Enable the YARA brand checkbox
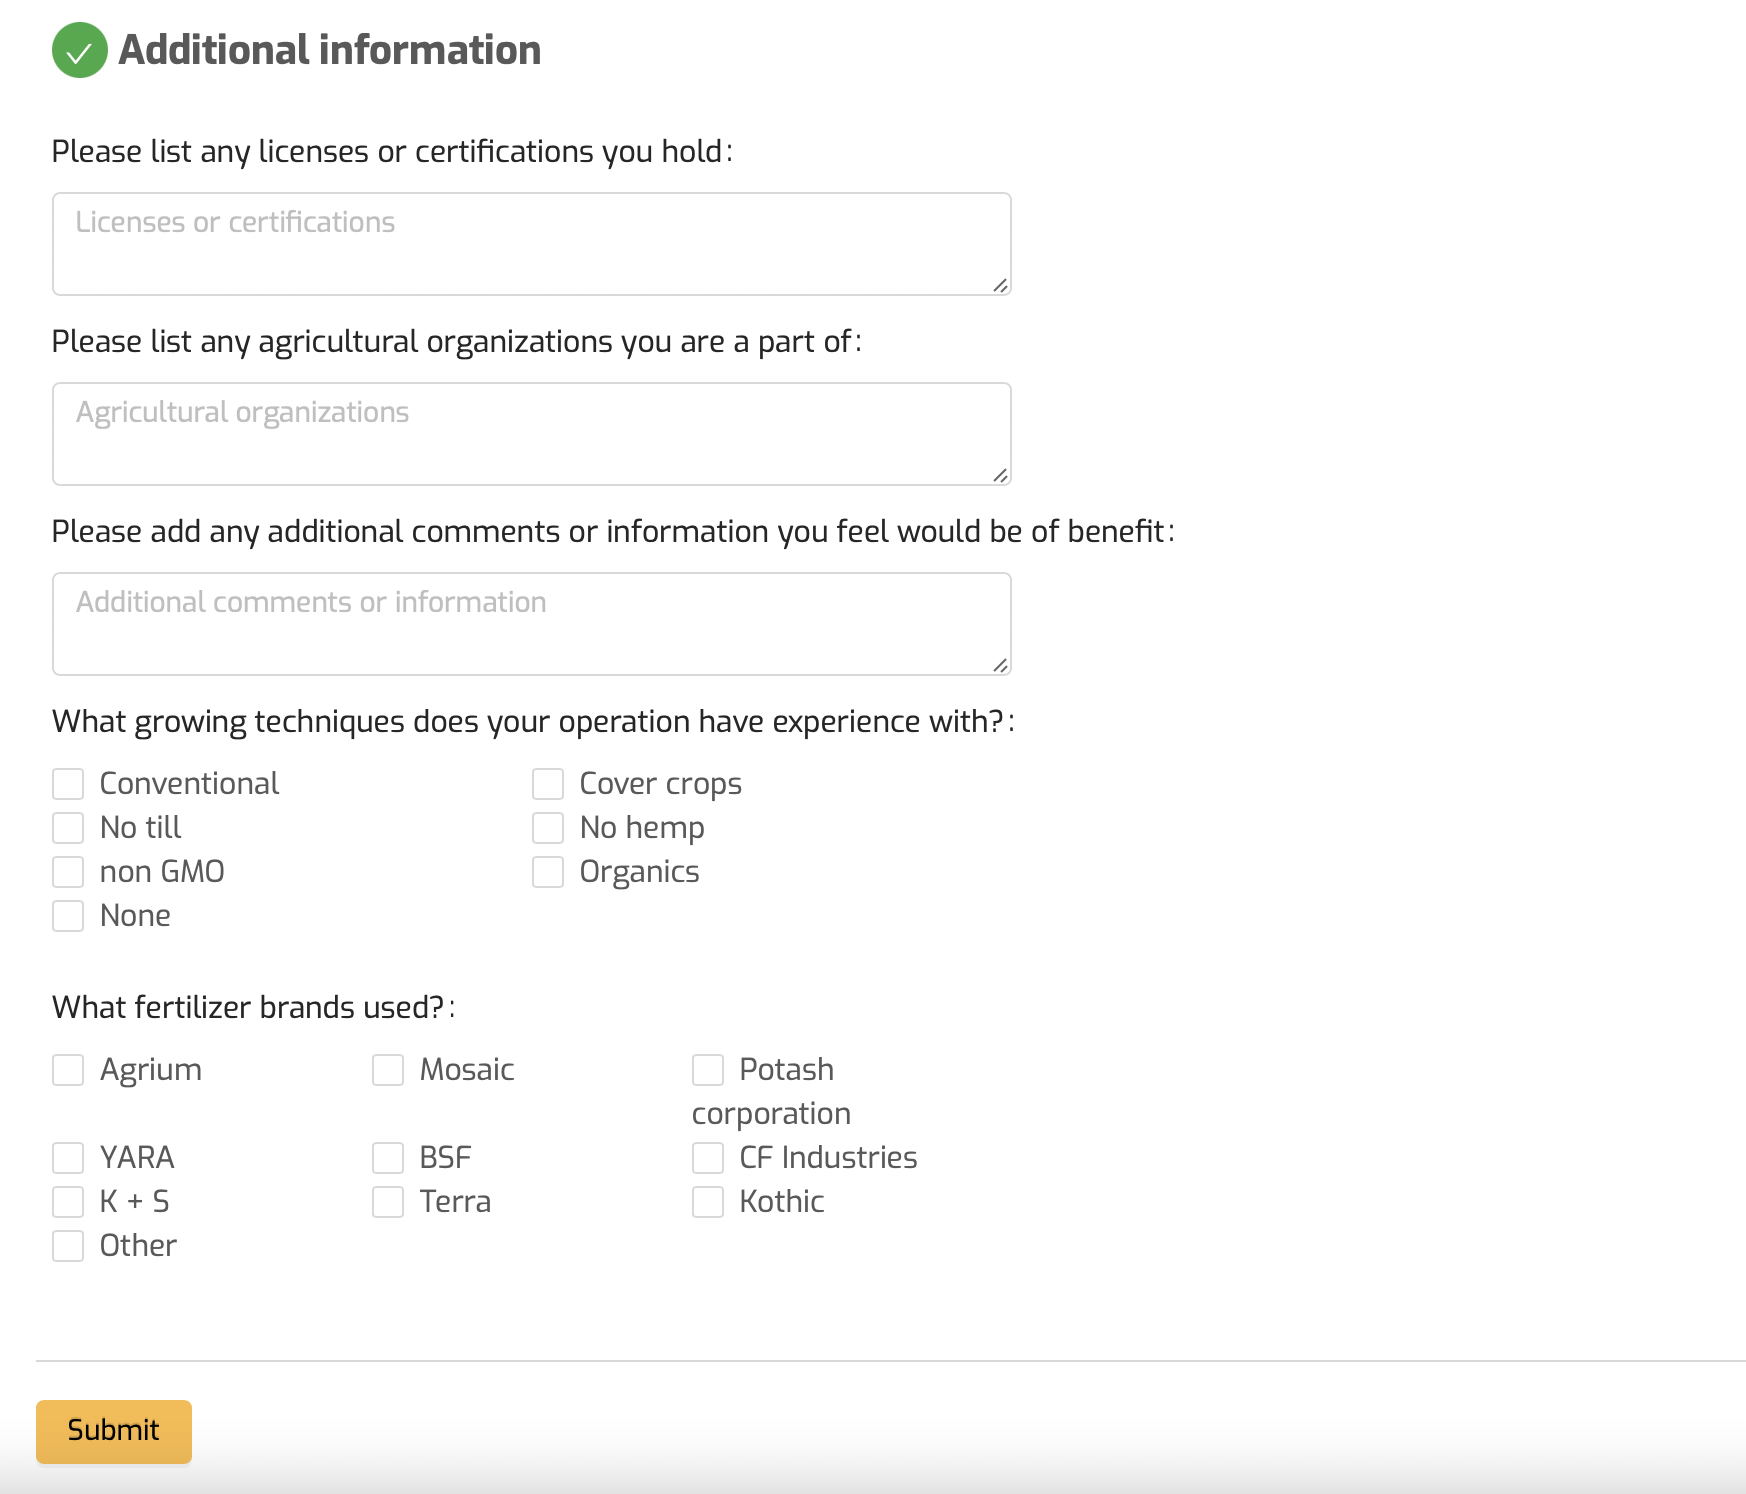 pos(68,1158)
